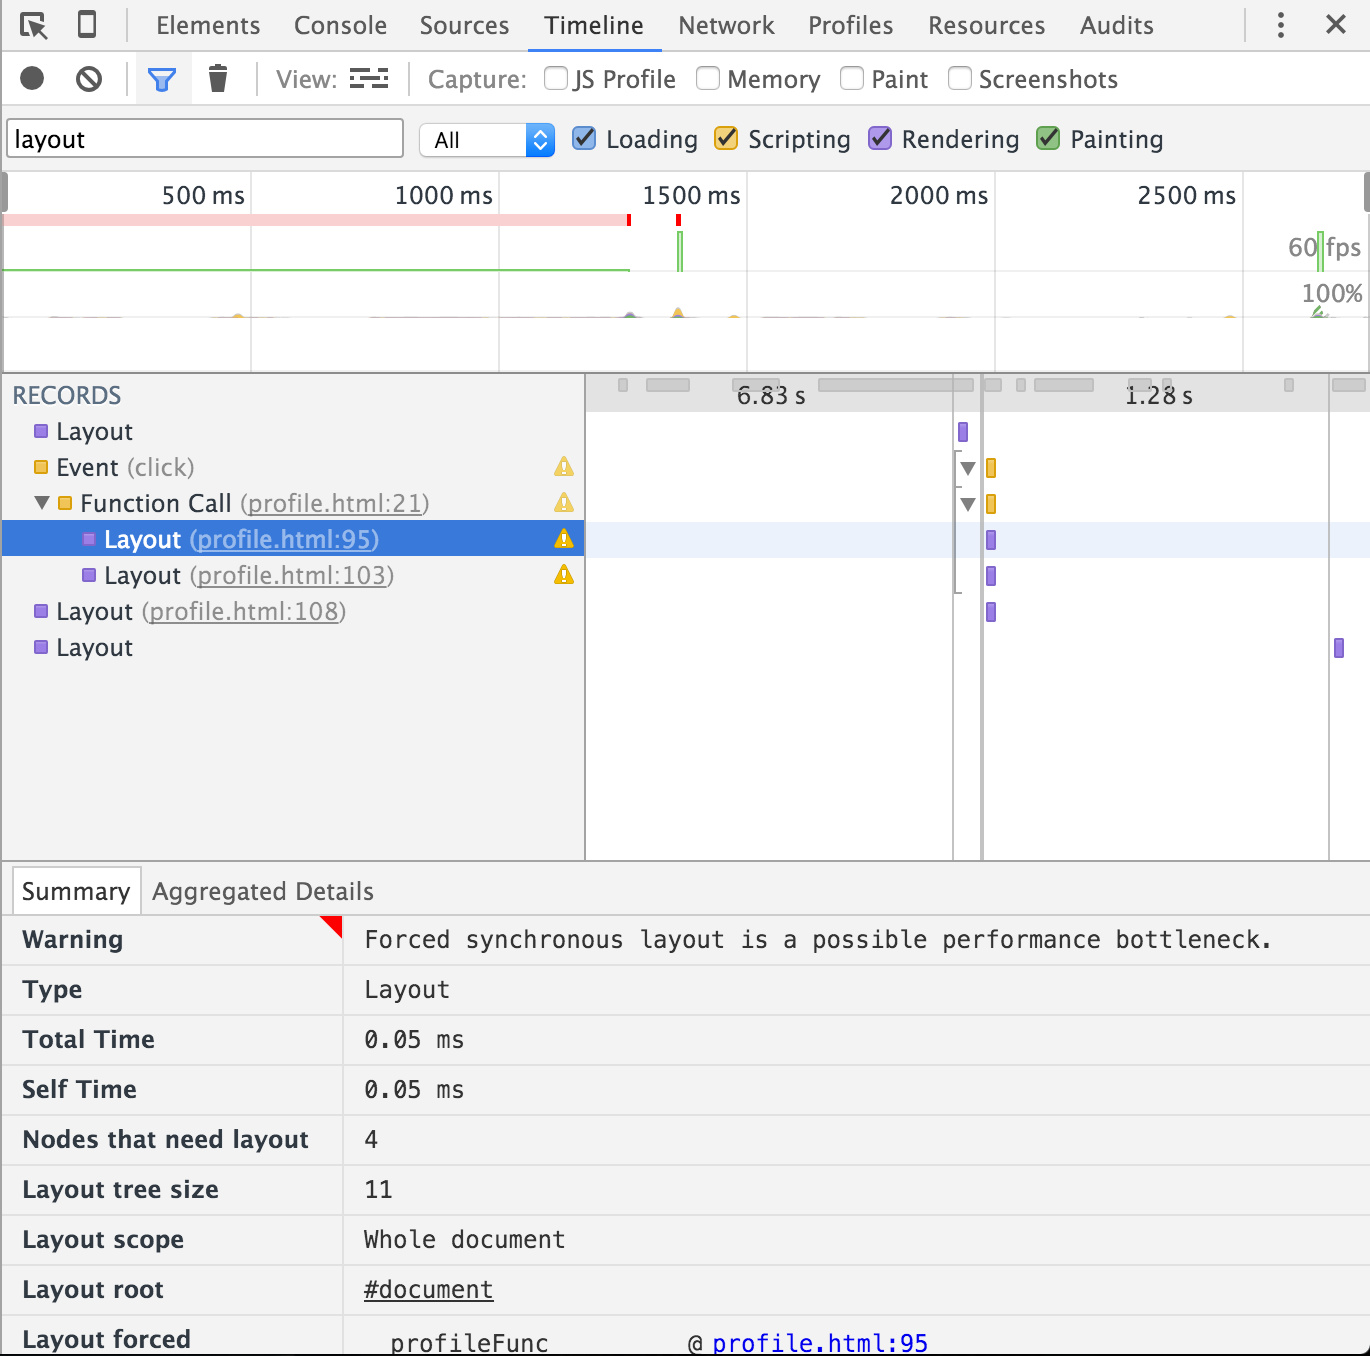Clear the timeline recording with the clear icon
The width and height of the screenshot is (1370, 1356).
coord(89,78)
